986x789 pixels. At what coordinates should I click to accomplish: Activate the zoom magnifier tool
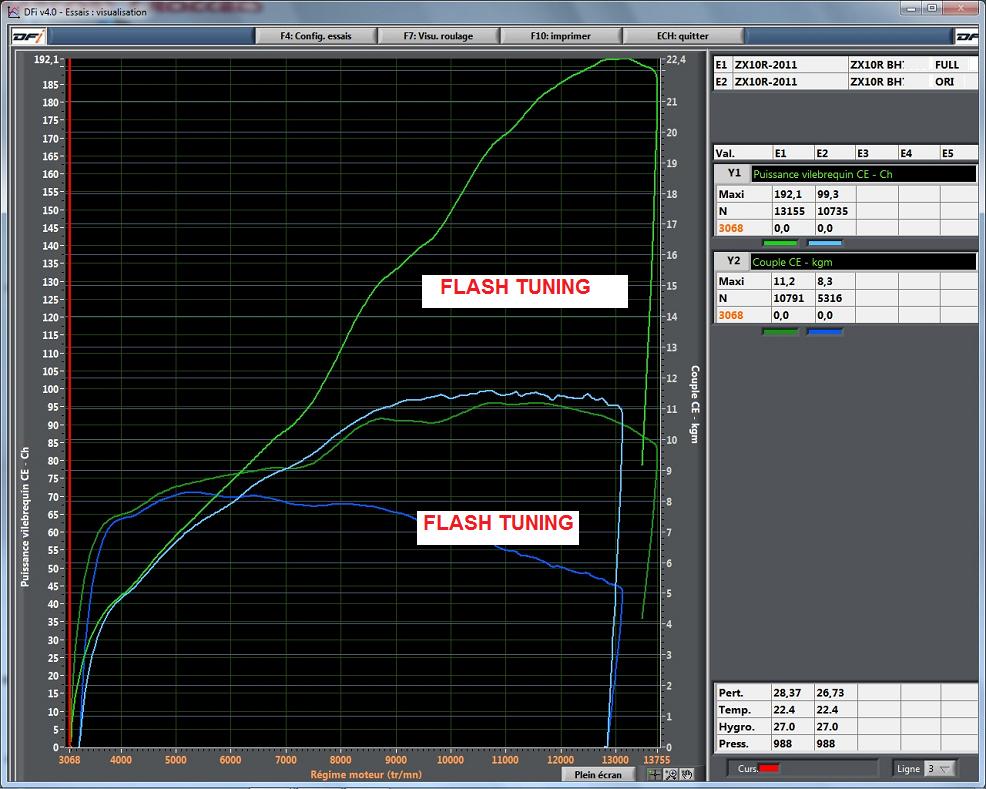click(x=671, y=774)
